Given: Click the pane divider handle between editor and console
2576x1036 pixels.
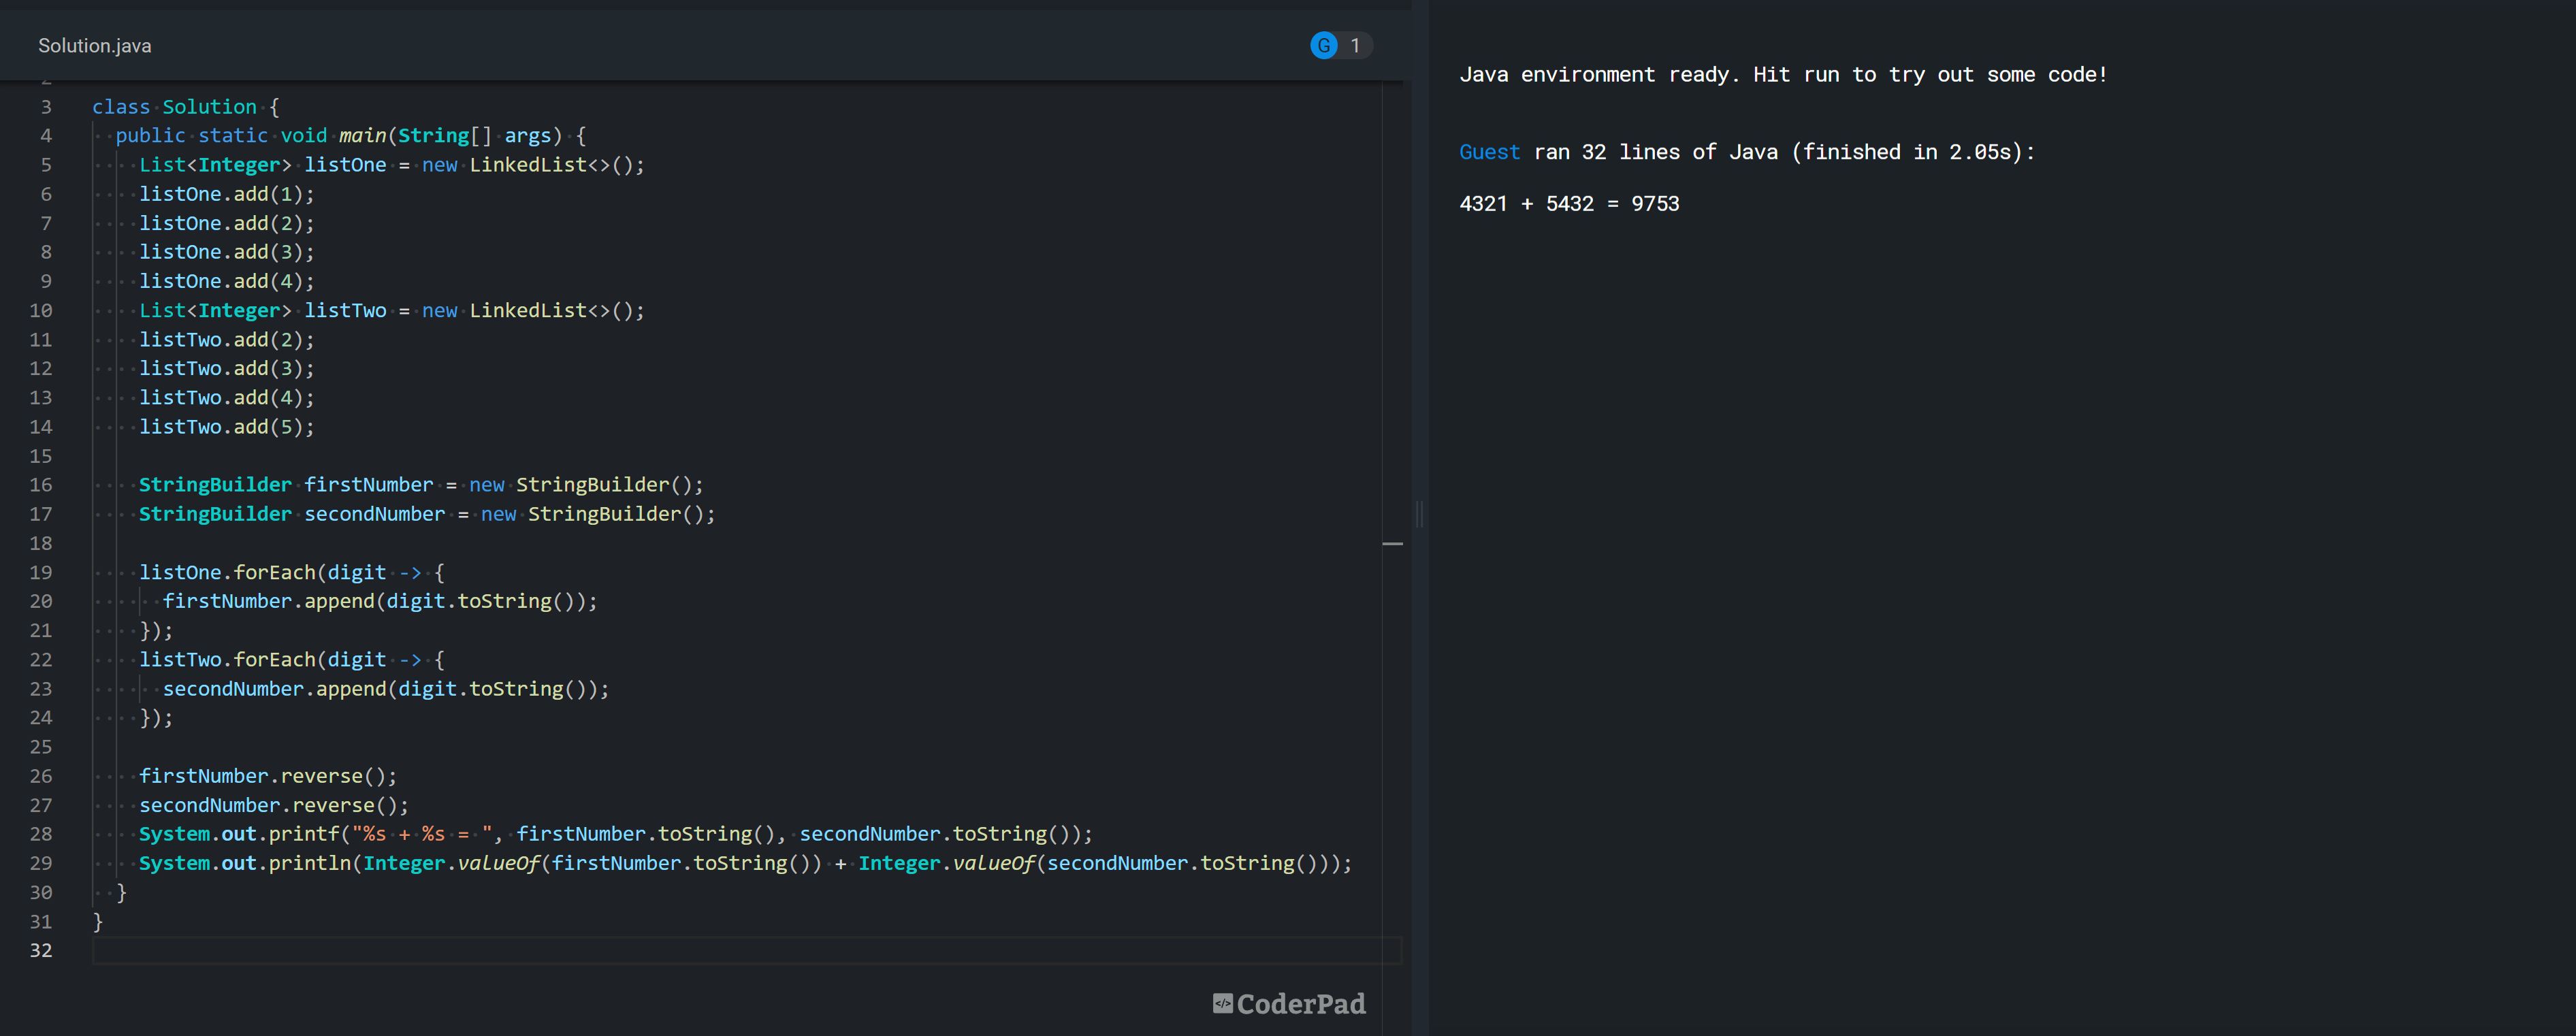Looking at the screenshot, I should tap(1419, 515).
